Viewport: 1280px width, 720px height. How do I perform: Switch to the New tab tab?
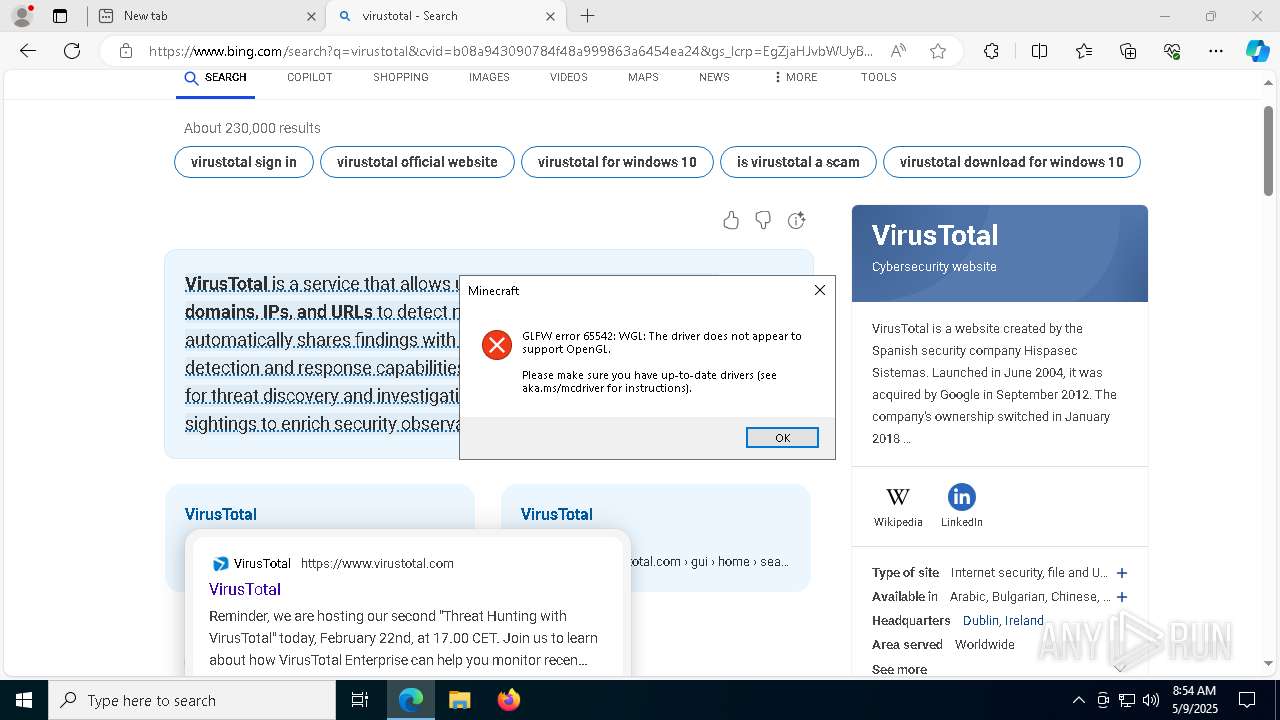click(205, 16)
